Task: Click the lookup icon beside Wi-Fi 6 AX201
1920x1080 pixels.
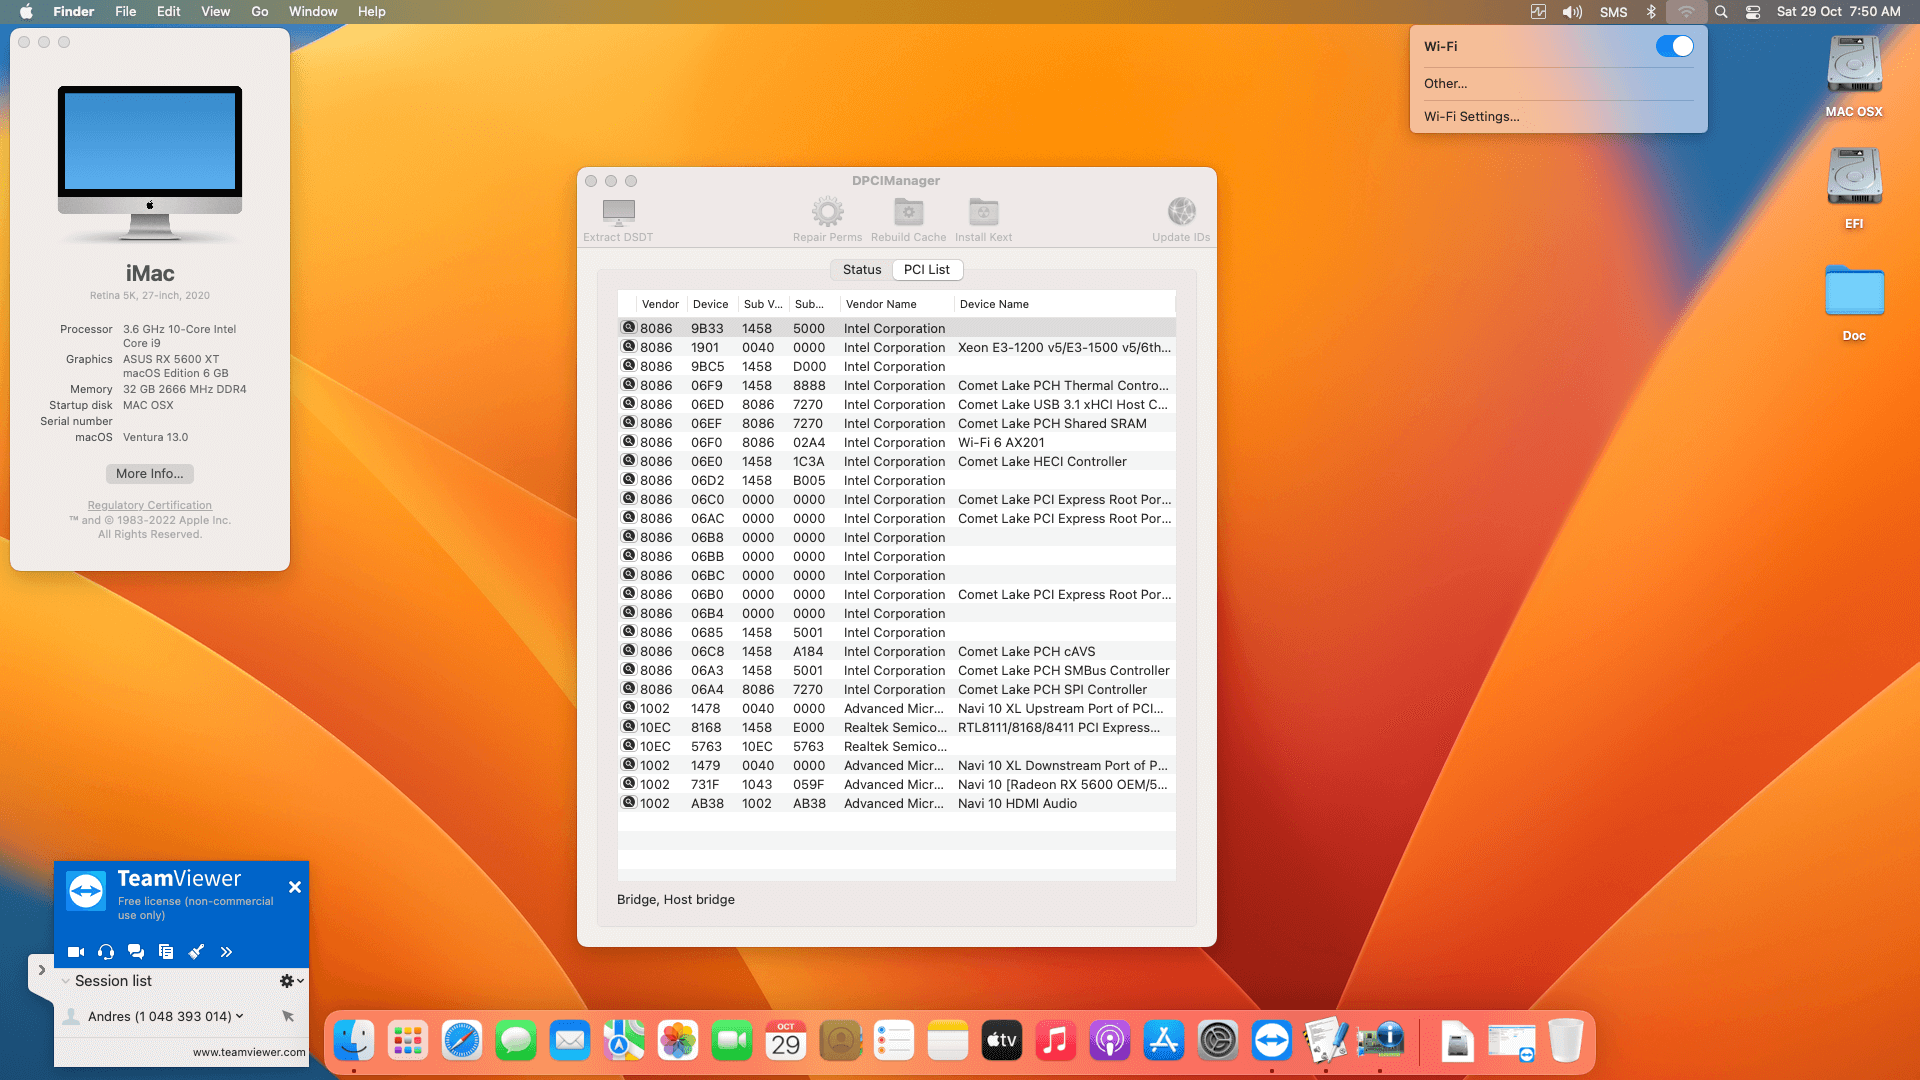Action: point(629,441)
